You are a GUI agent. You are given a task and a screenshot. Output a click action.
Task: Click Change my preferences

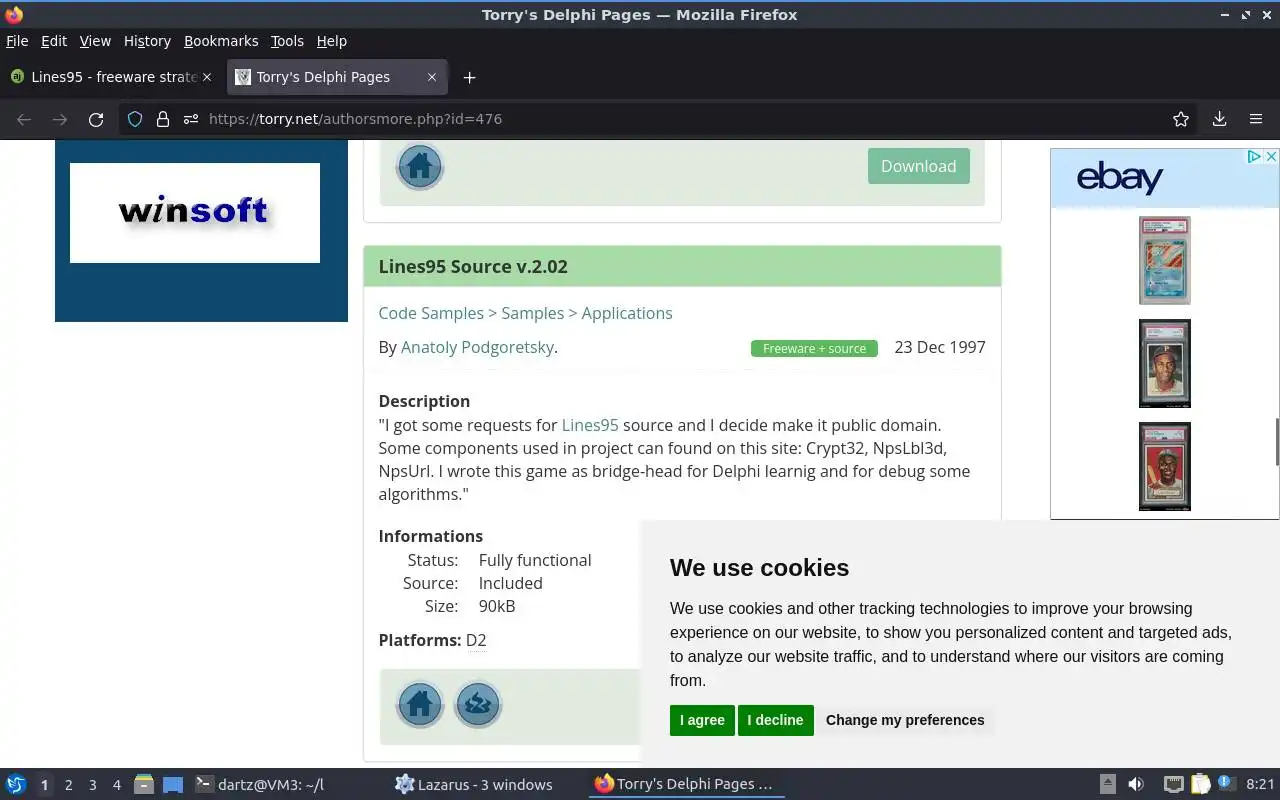pyautogui.click(x=905, y=720)
